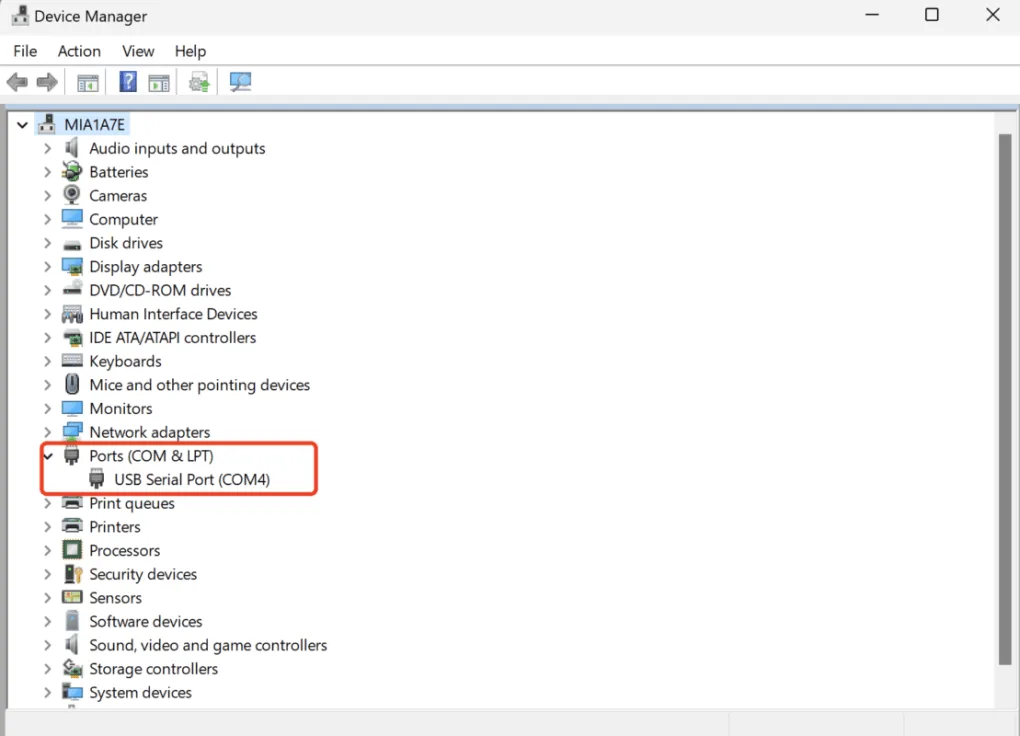Click Scan for hardware changes monitor icon
1020x736 pixels.
click(240, 81)
